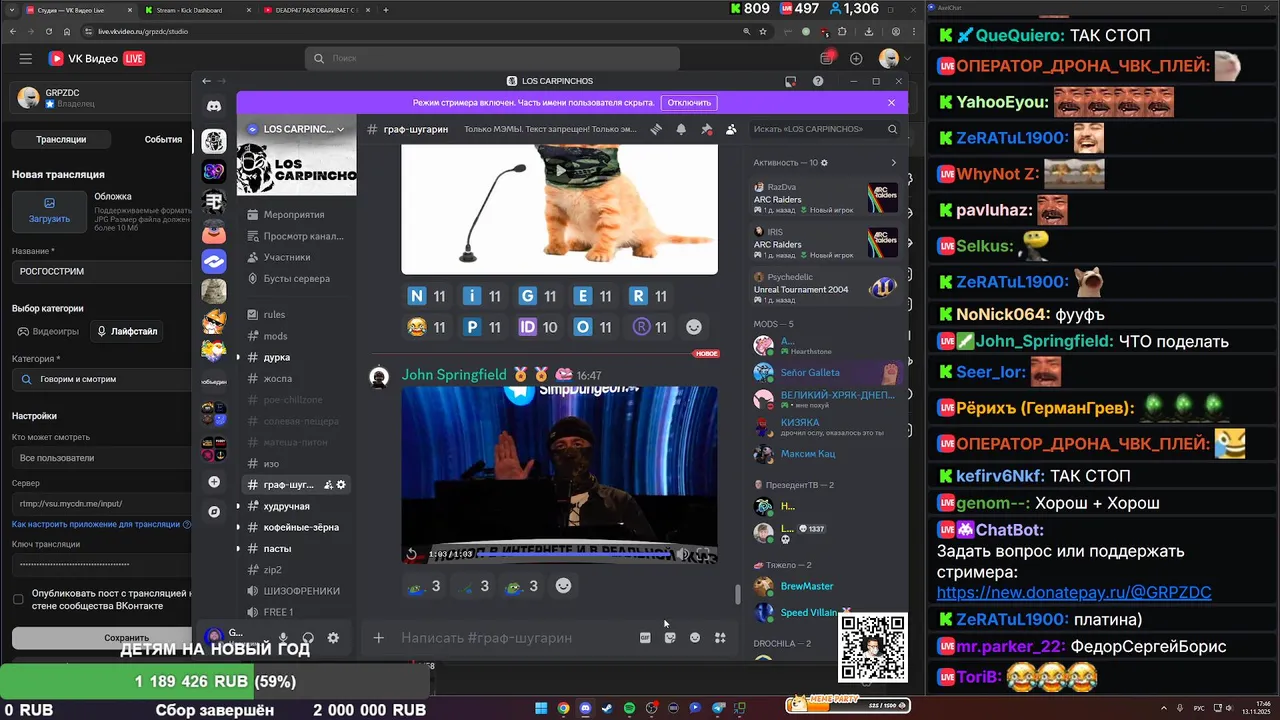The image size is (1280, 720).
Task: Open video fullscreen icon
Action: pos(704,554)
